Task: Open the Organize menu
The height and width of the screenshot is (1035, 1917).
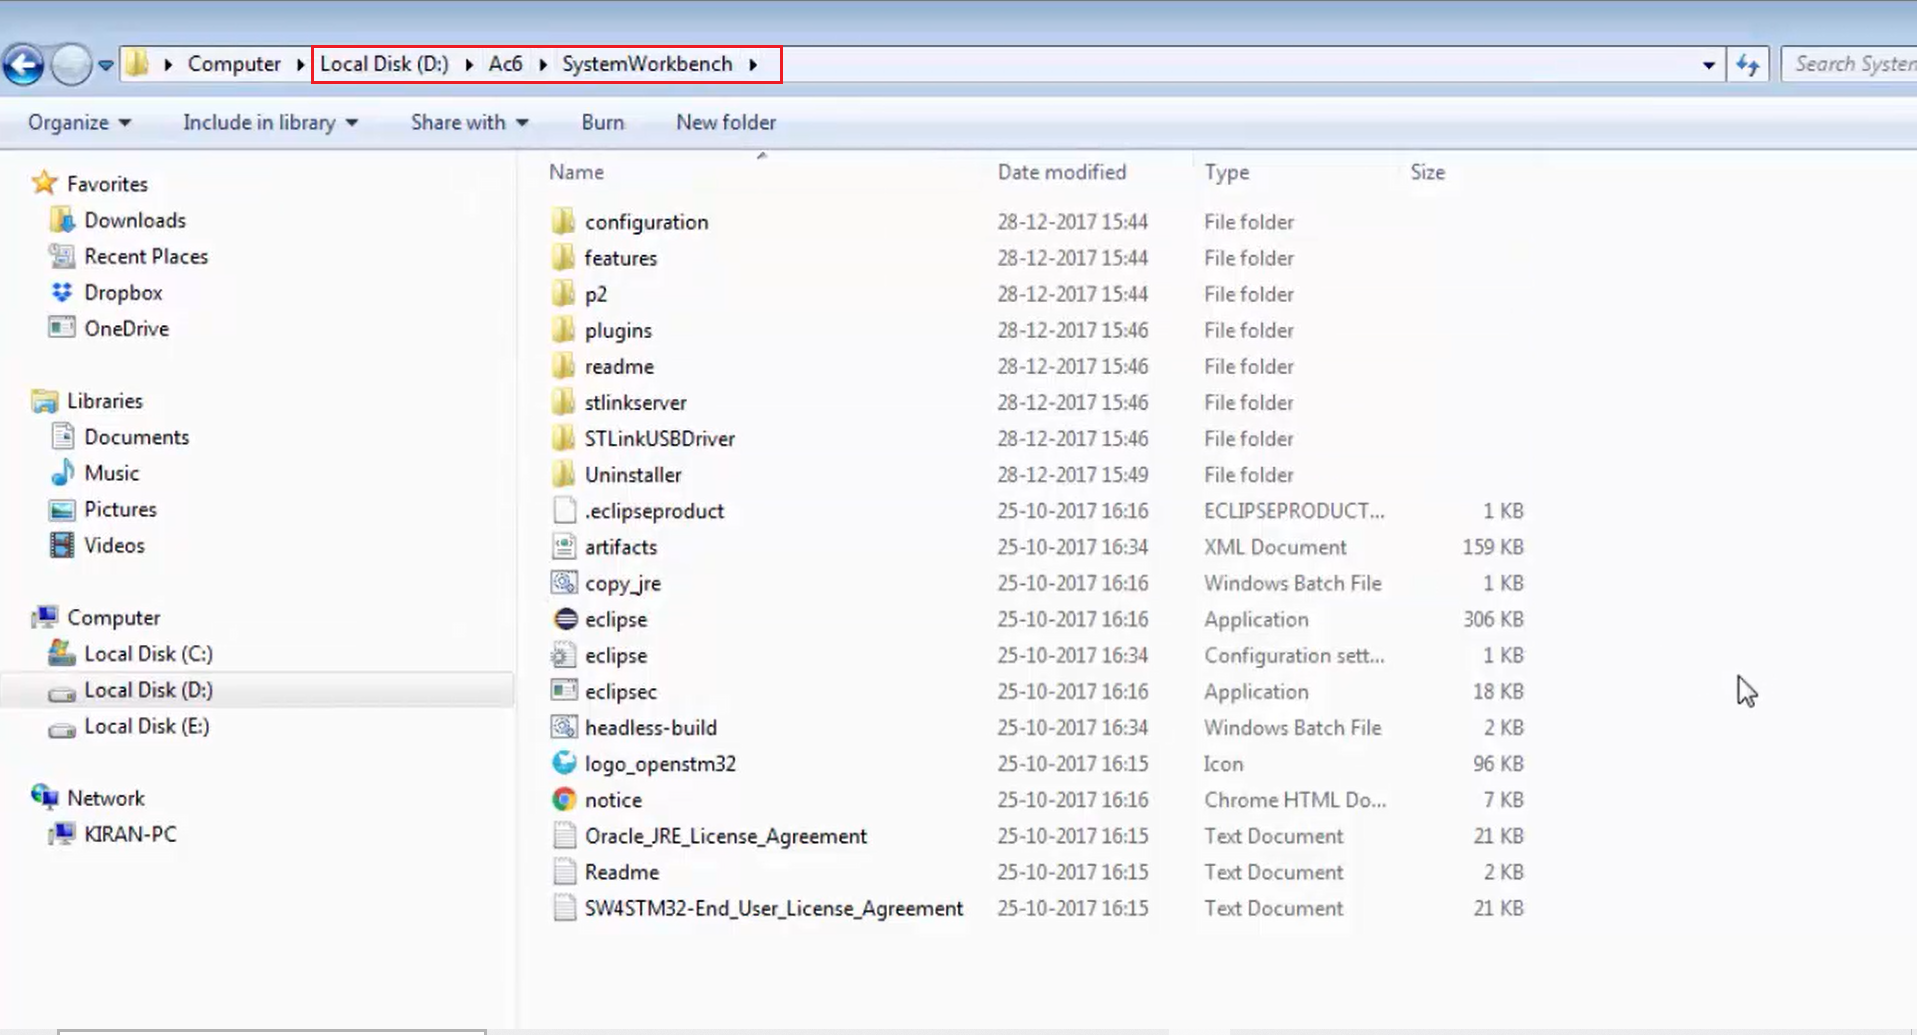Action: 79,122
